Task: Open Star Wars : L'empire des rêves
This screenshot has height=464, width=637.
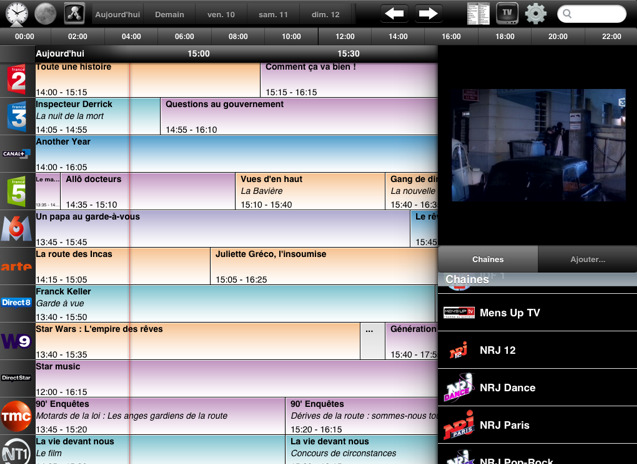Action: [x=197, y=341]
